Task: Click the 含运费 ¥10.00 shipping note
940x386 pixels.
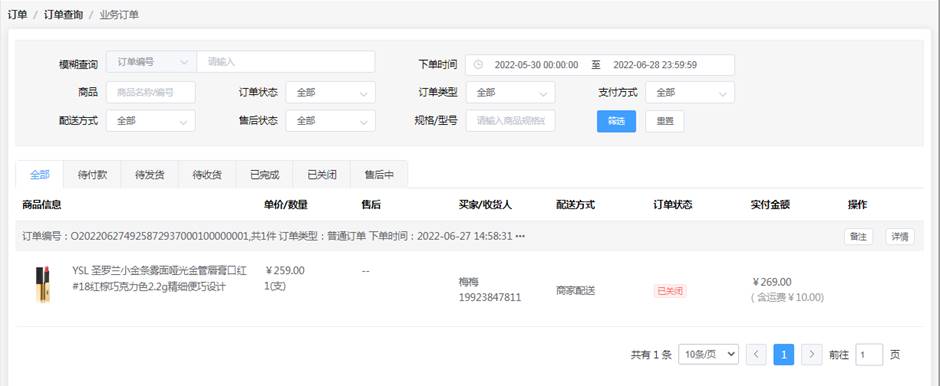Action: pyautogui.click(x=788, y=297)
